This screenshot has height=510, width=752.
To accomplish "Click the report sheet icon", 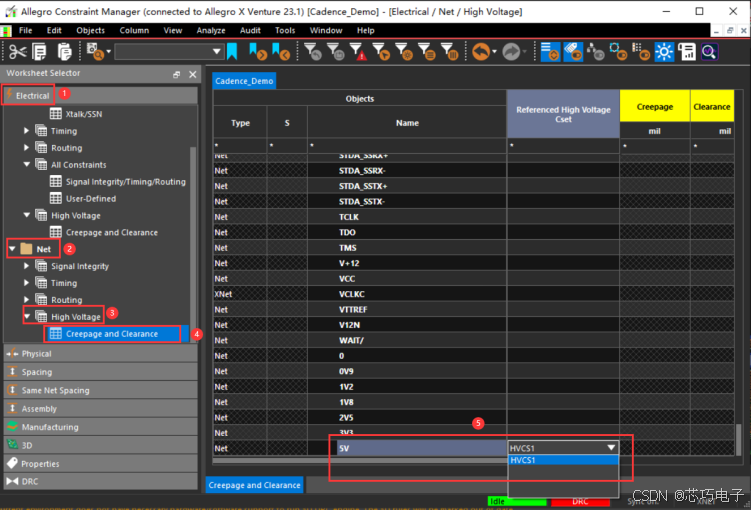I will point(687,51).
